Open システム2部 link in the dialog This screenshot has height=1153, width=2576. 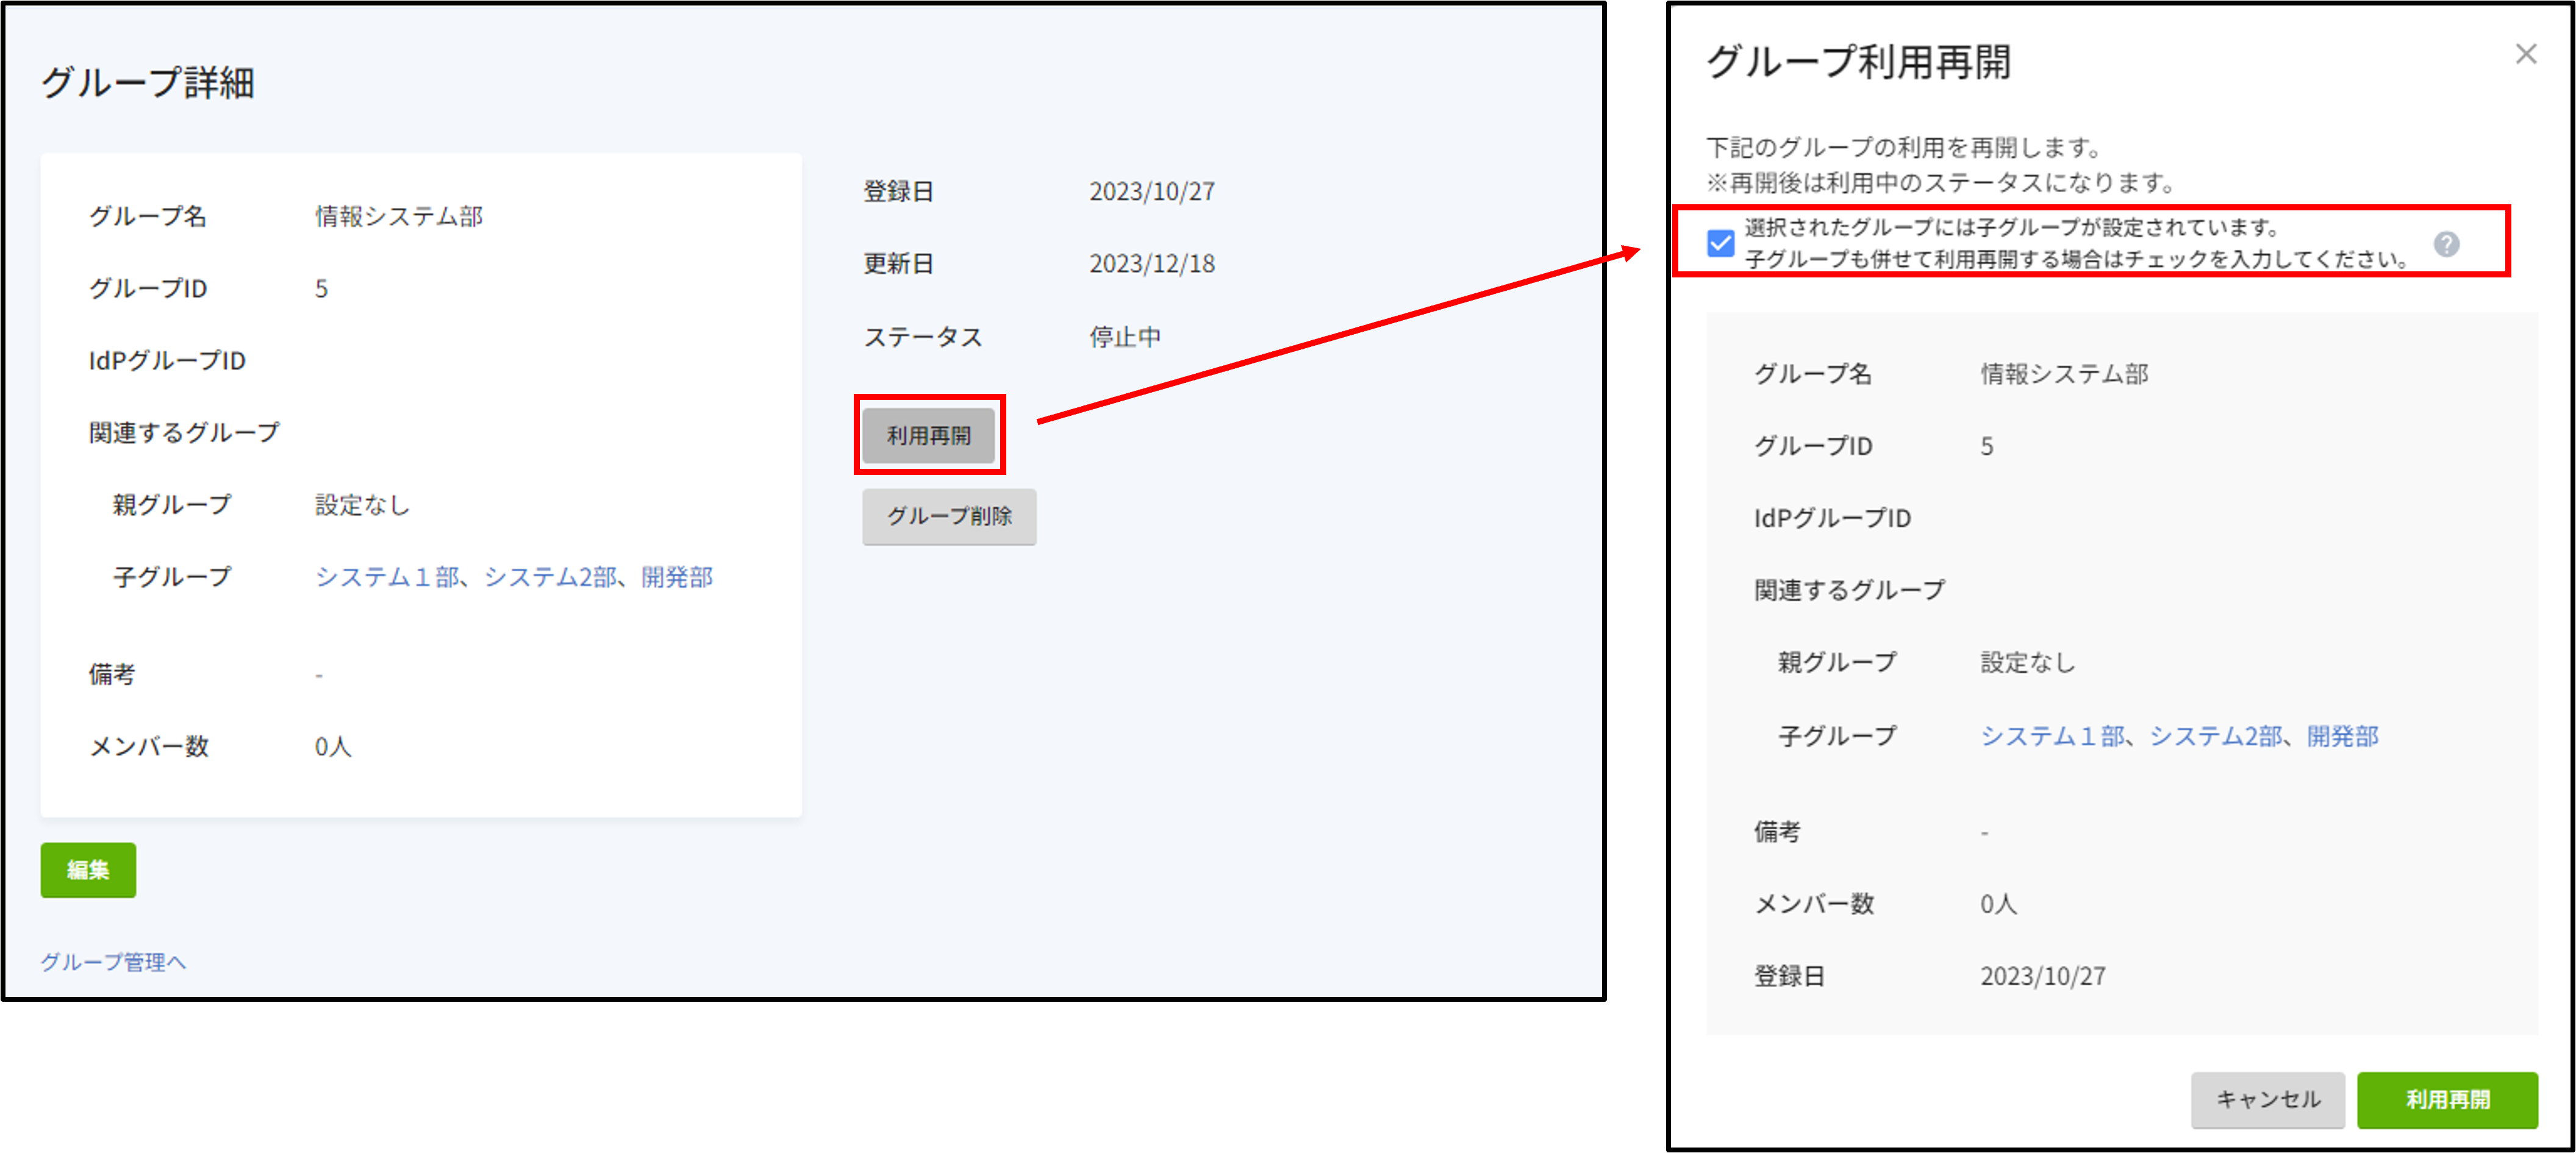[x=2216, y=736]
